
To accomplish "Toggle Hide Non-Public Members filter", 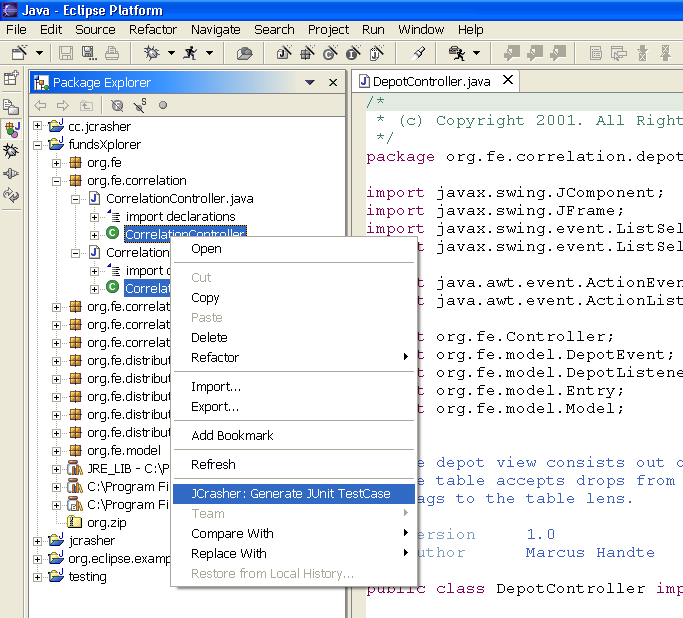I will (163, 105).
